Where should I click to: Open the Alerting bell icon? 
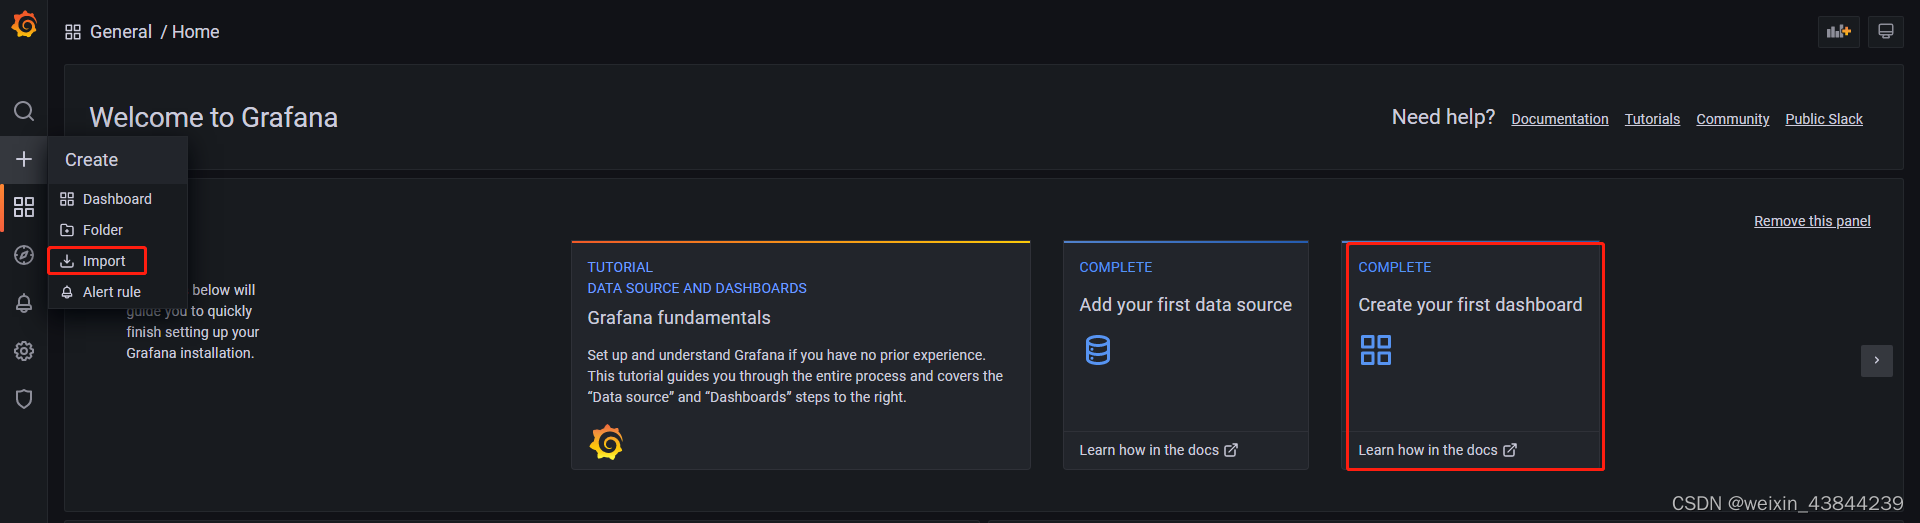(x=24, y=303)
